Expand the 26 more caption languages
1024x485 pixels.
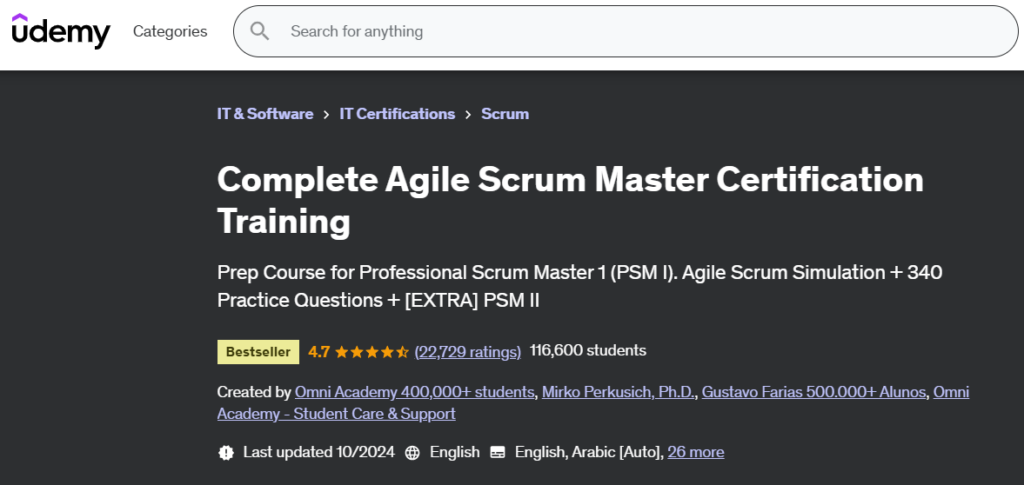point(696,452)
